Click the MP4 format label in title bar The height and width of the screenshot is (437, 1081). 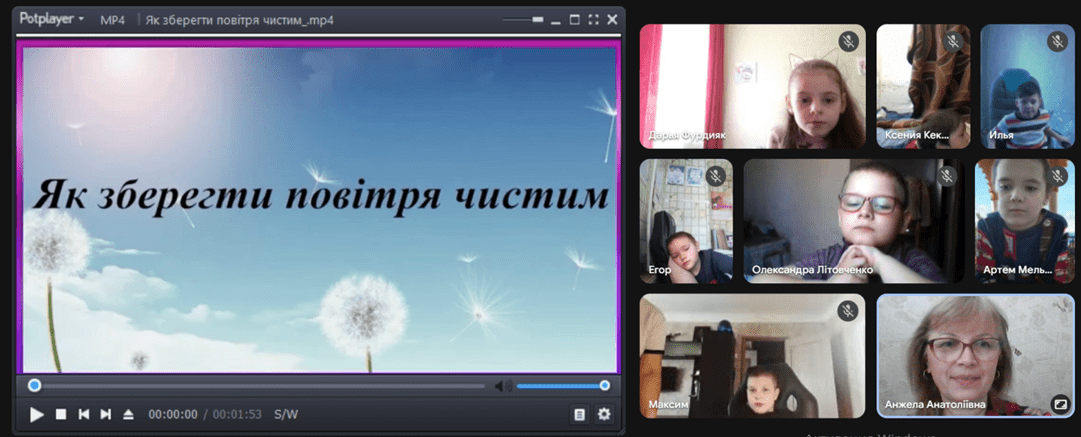pos(112,20)
